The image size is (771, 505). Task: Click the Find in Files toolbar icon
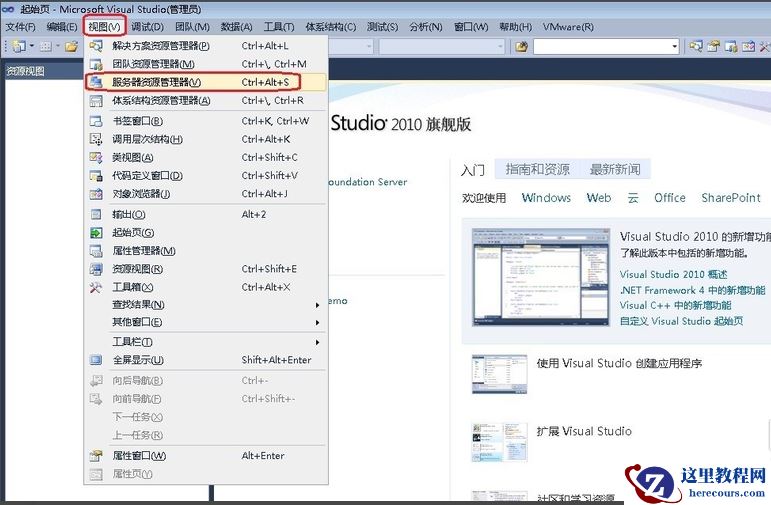click(521, 47)
